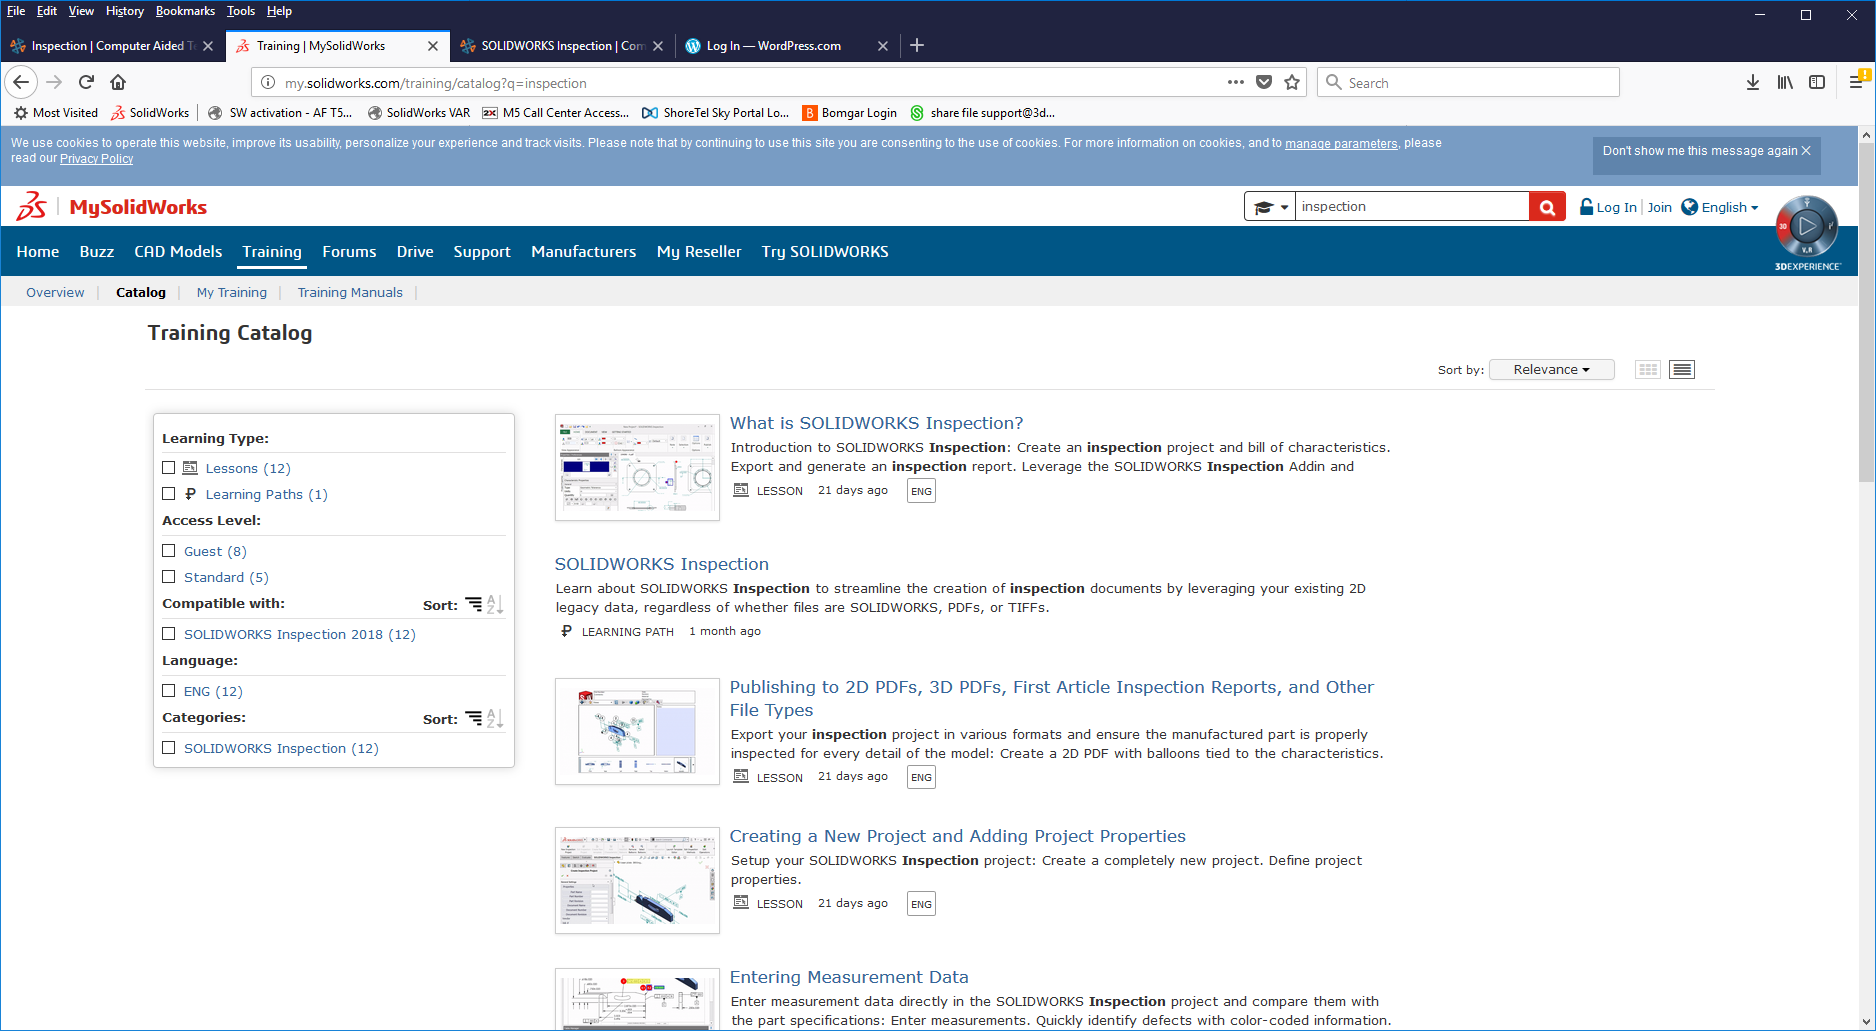Open the Bomgar Login bookmark
This screenshot has width=1876, height=1031.
(850, 113)
